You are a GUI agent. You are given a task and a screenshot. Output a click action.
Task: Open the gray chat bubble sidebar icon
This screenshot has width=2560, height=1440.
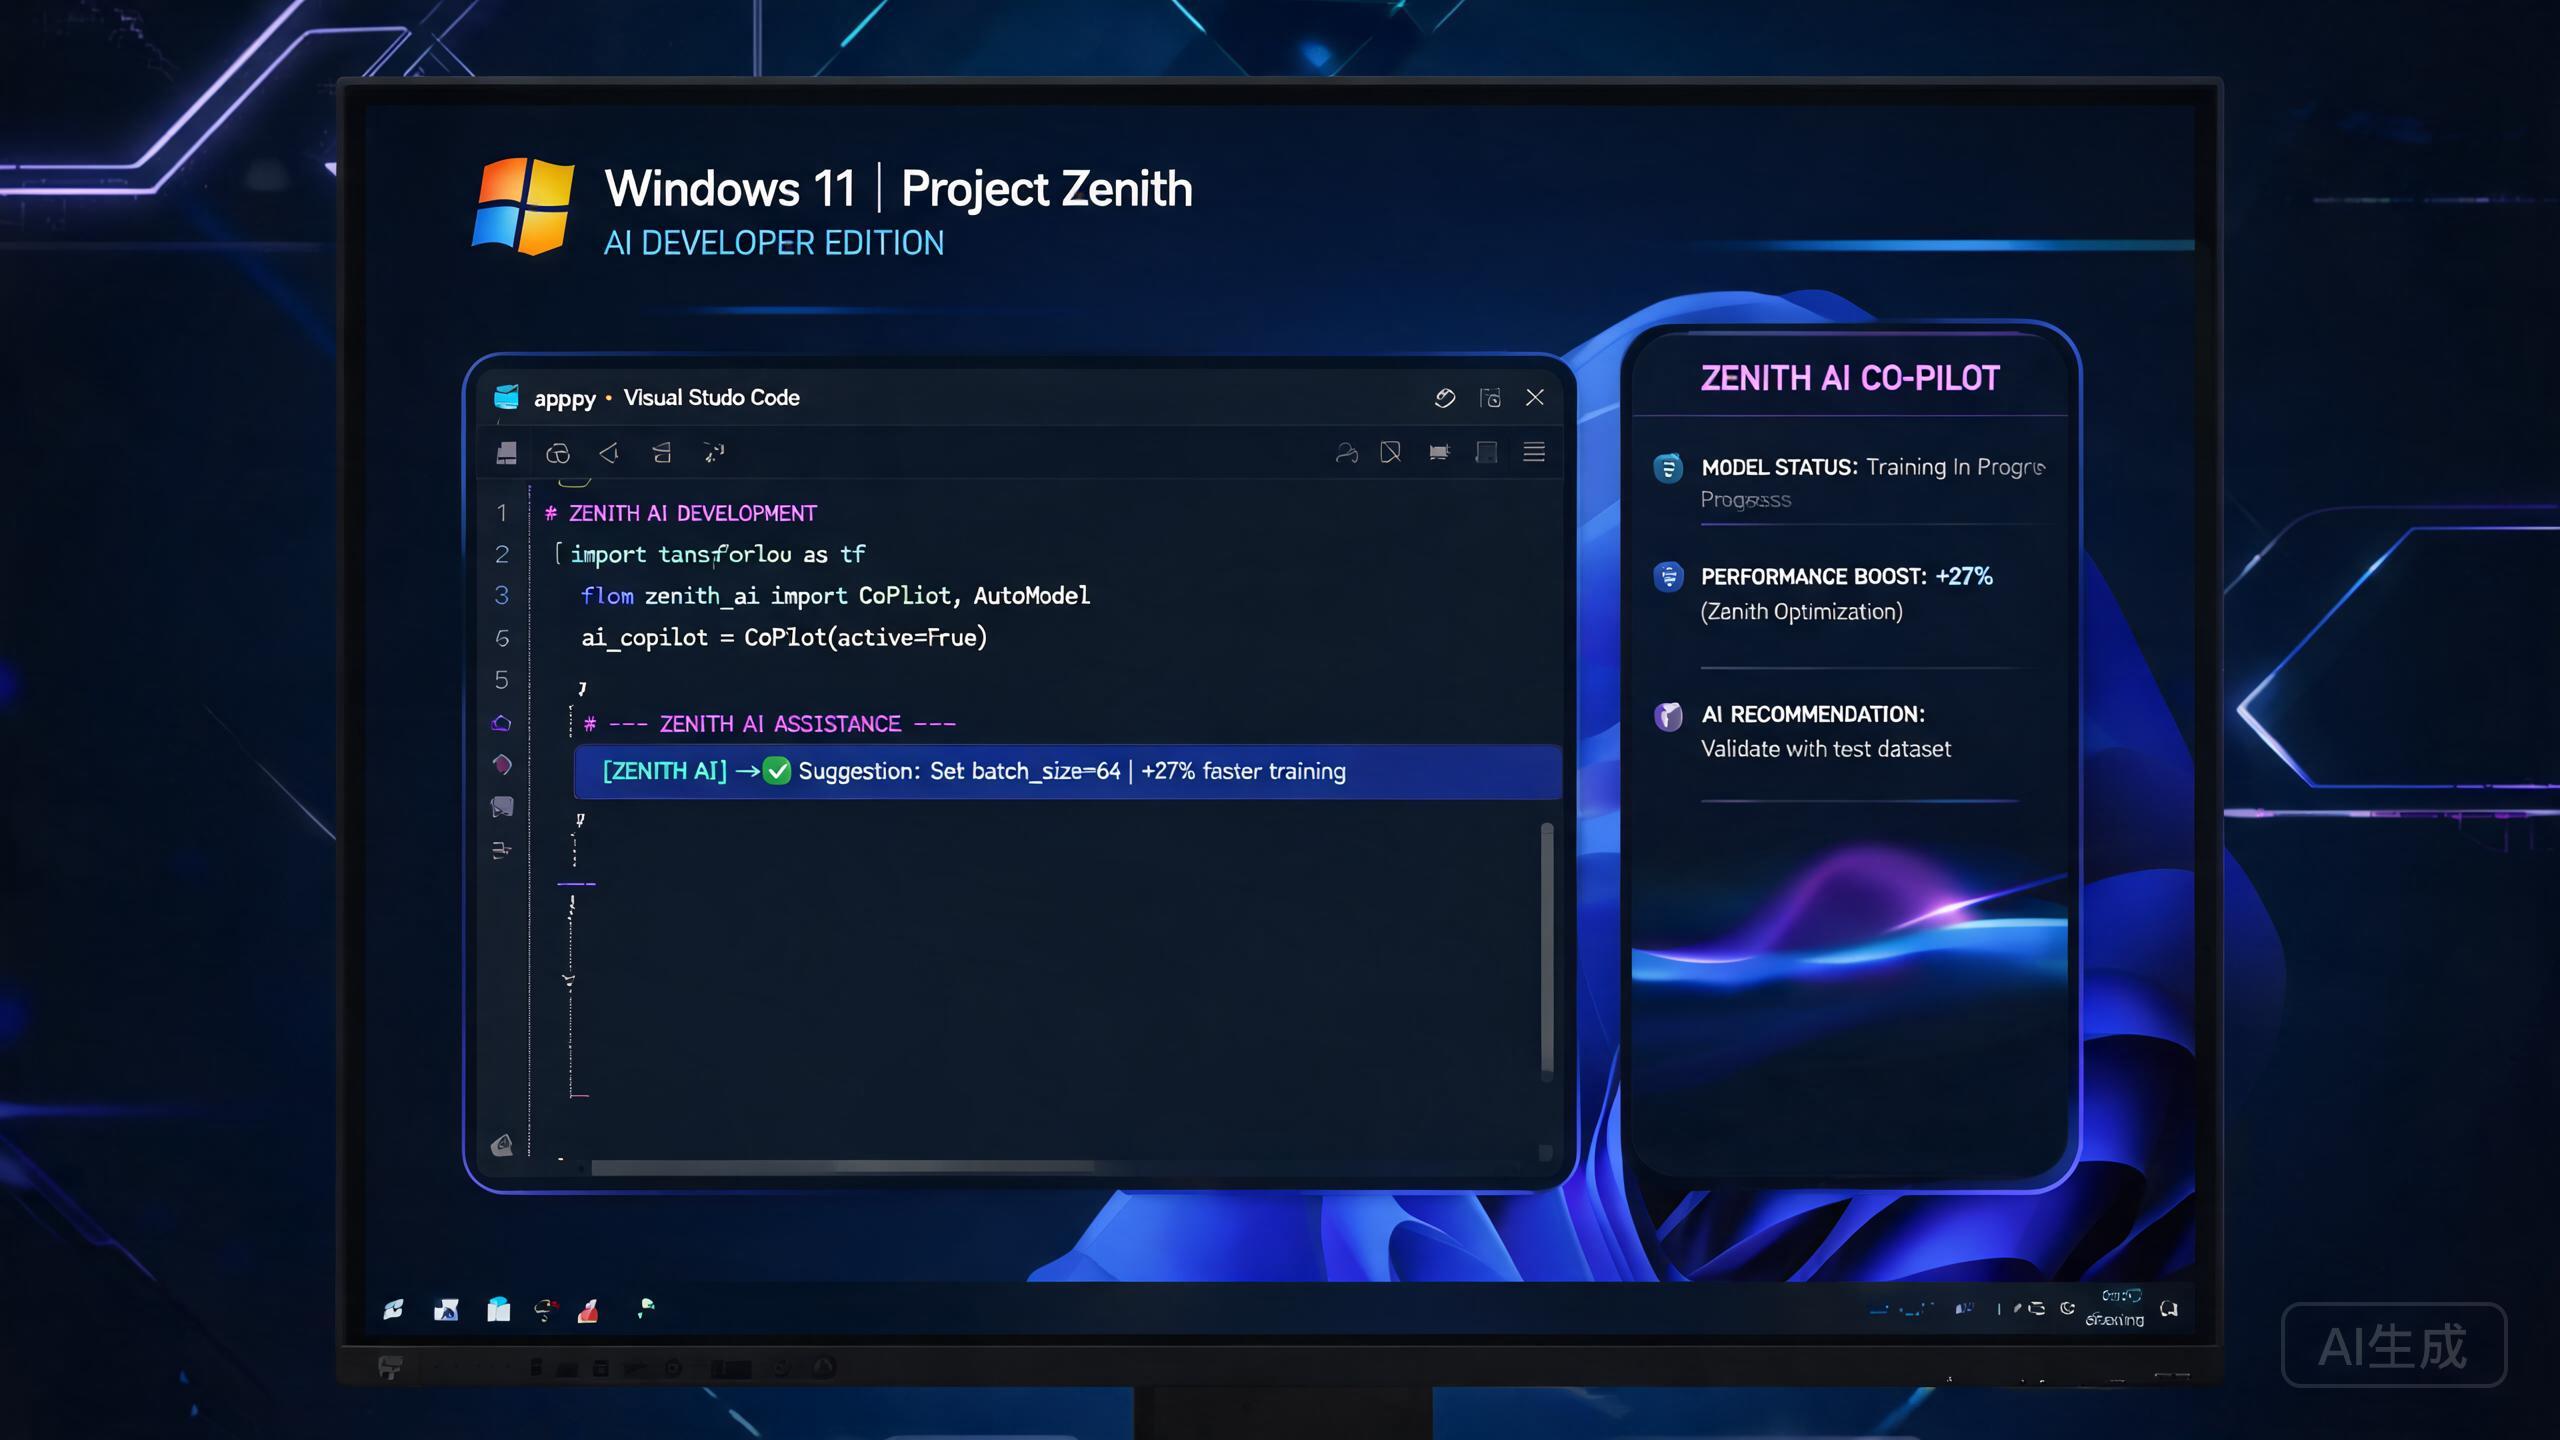pos(502,807)
